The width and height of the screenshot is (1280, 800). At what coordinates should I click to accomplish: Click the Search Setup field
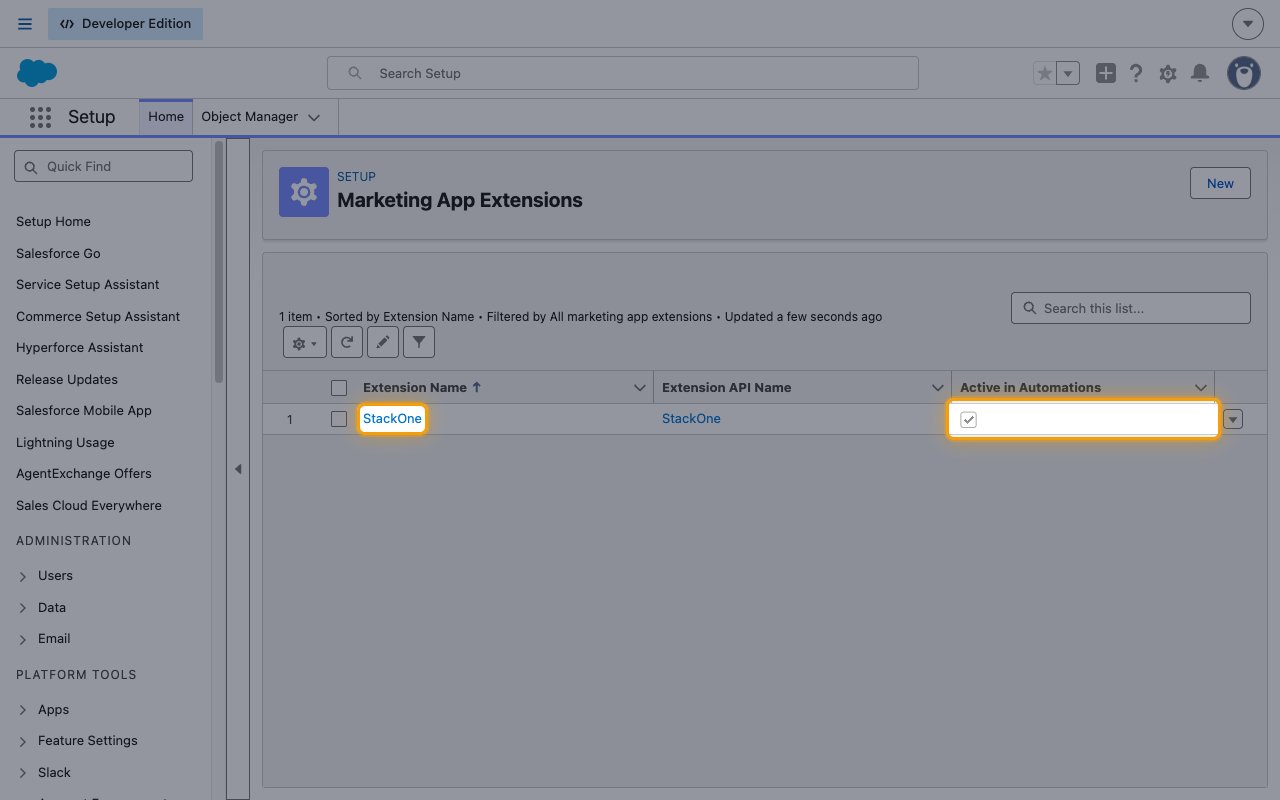tap(623, 73)
